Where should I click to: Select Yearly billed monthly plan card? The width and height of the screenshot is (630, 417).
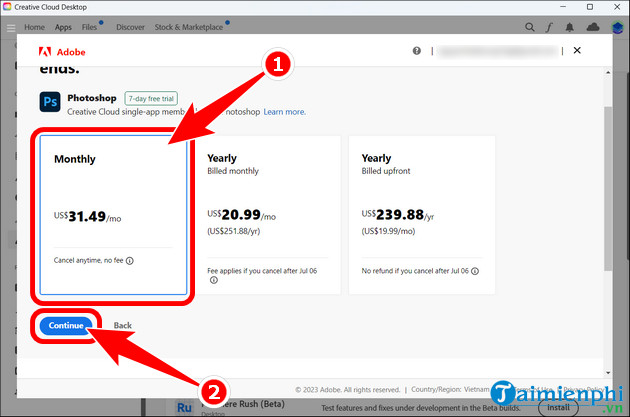point(268,215)
